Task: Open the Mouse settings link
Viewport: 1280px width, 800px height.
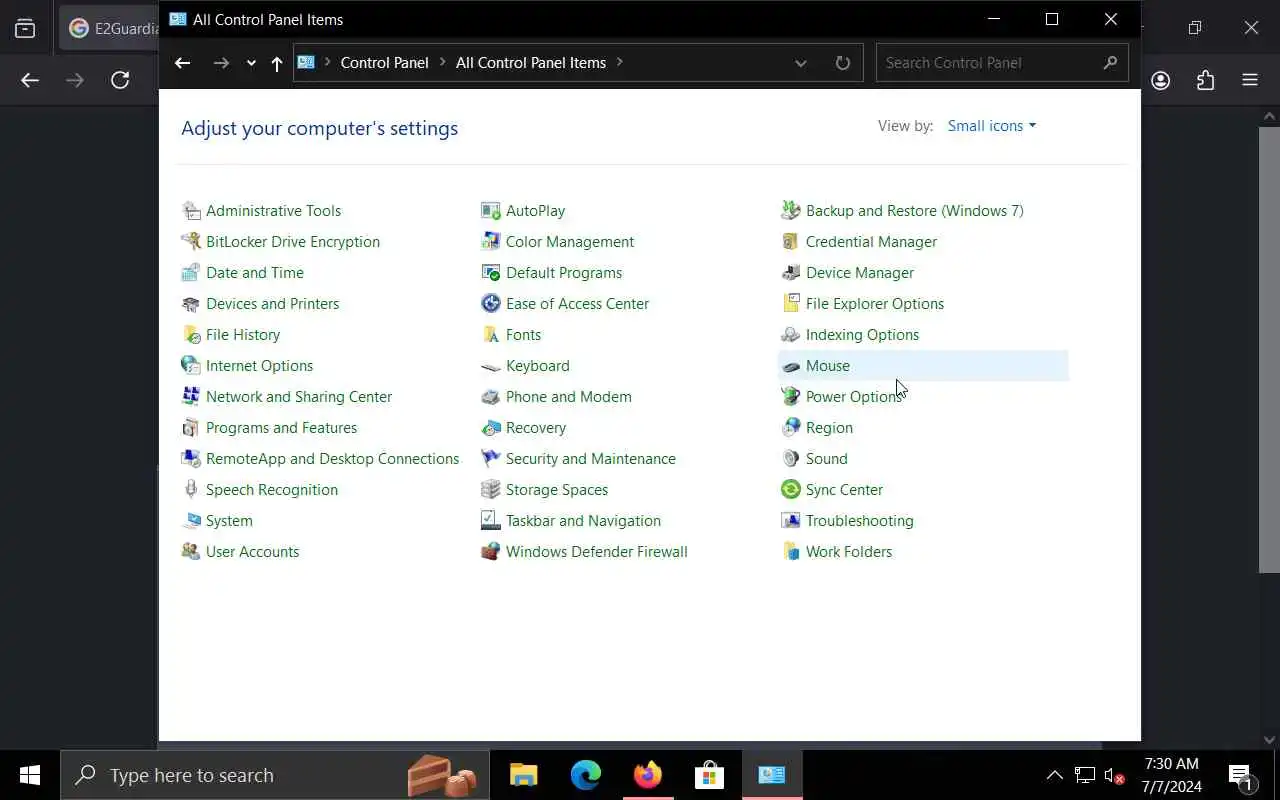Action: pyautogui.click(x=828, y=366)
